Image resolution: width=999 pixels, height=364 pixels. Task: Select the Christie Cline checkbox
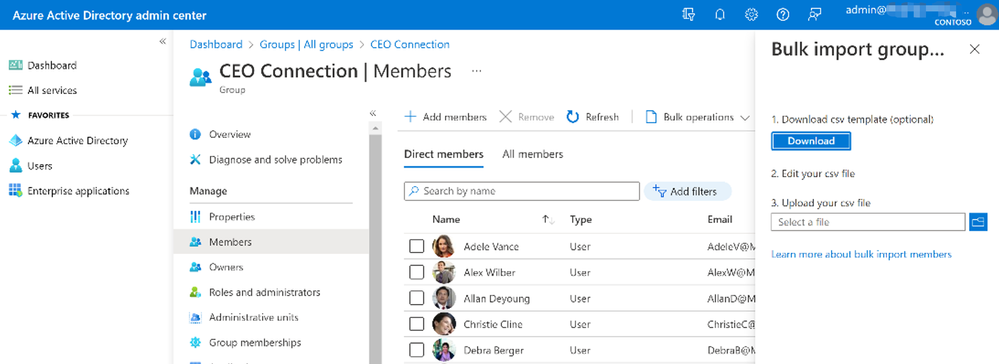[x=416, y=324]
